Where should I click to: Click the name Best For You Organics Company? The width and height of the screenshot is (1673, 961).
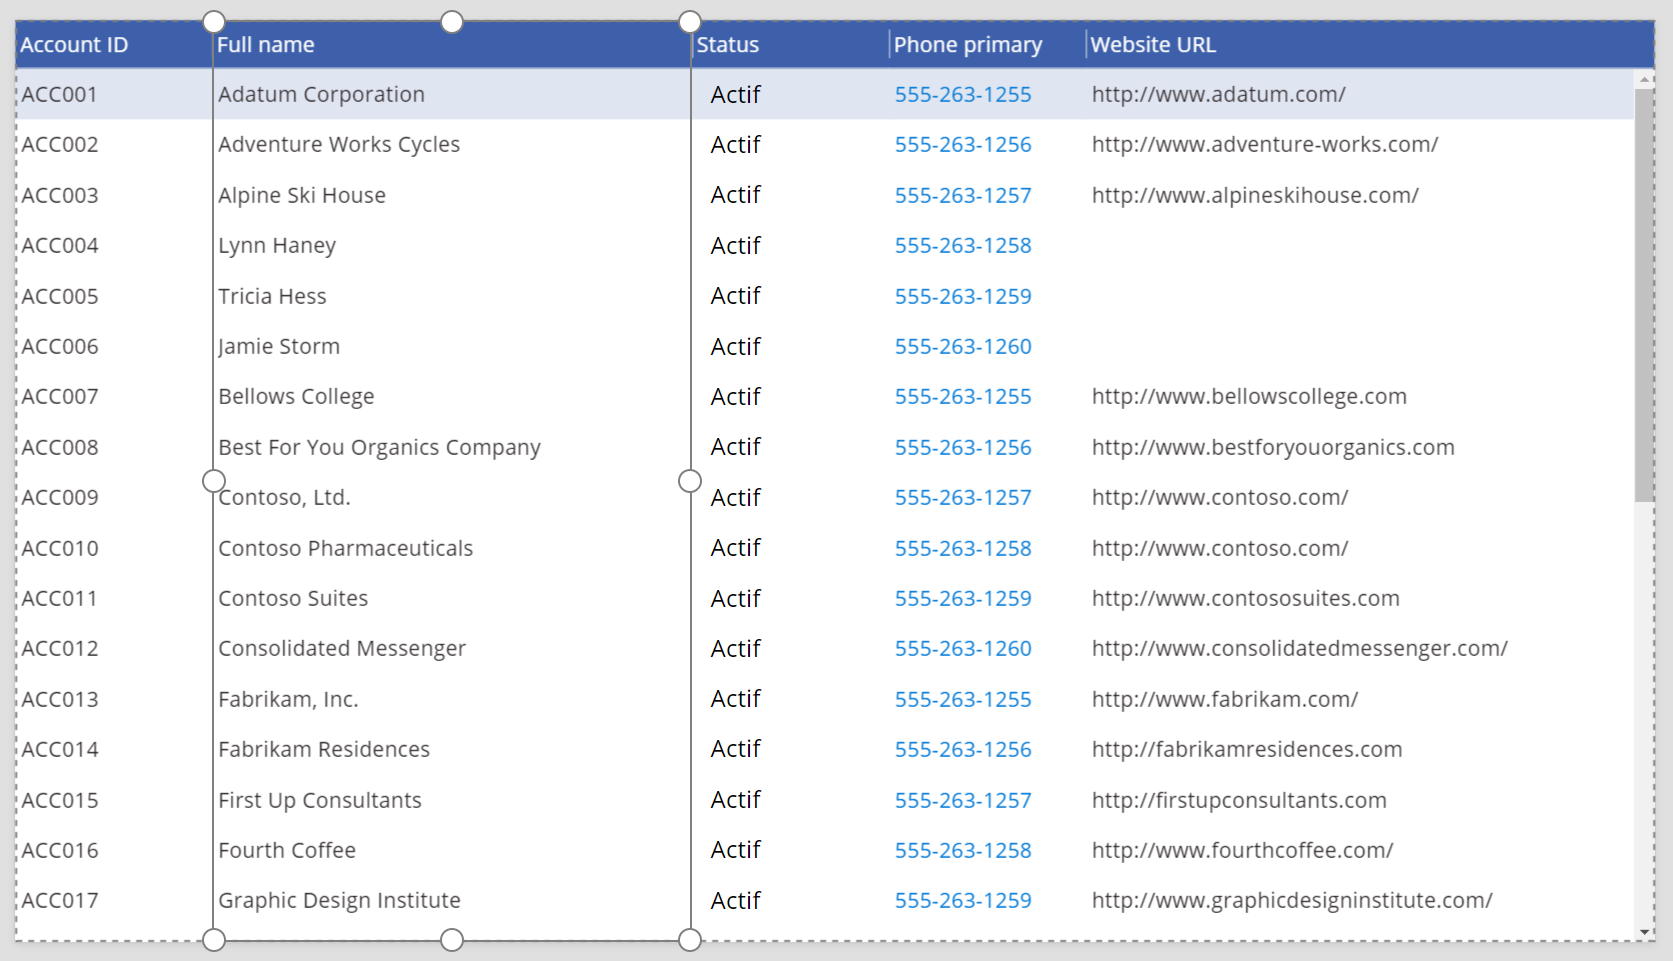tap(380, 448)
